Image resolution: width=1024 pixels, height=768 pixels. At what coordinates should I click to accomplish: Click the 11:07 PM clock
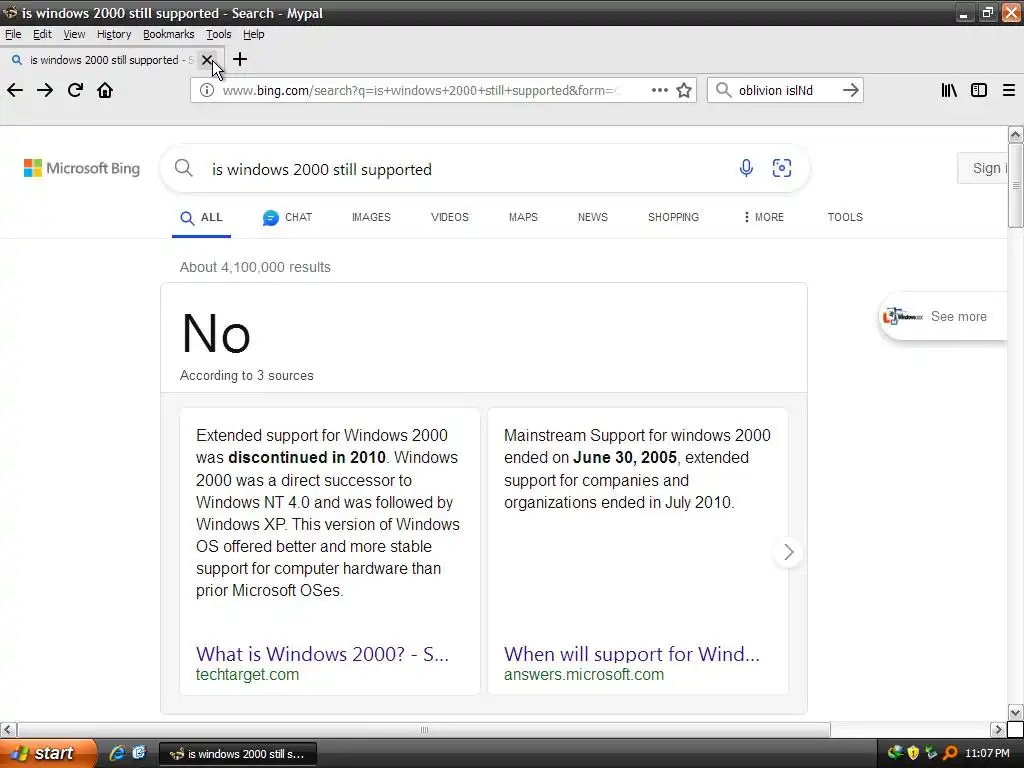[987, 753]
